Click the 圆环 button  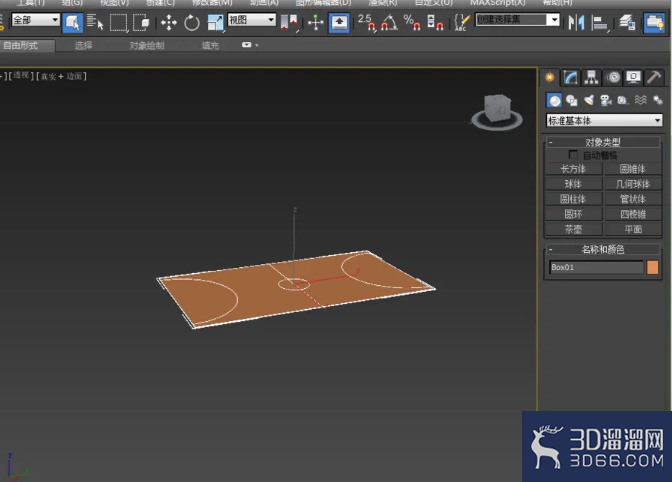pos(573,214)
